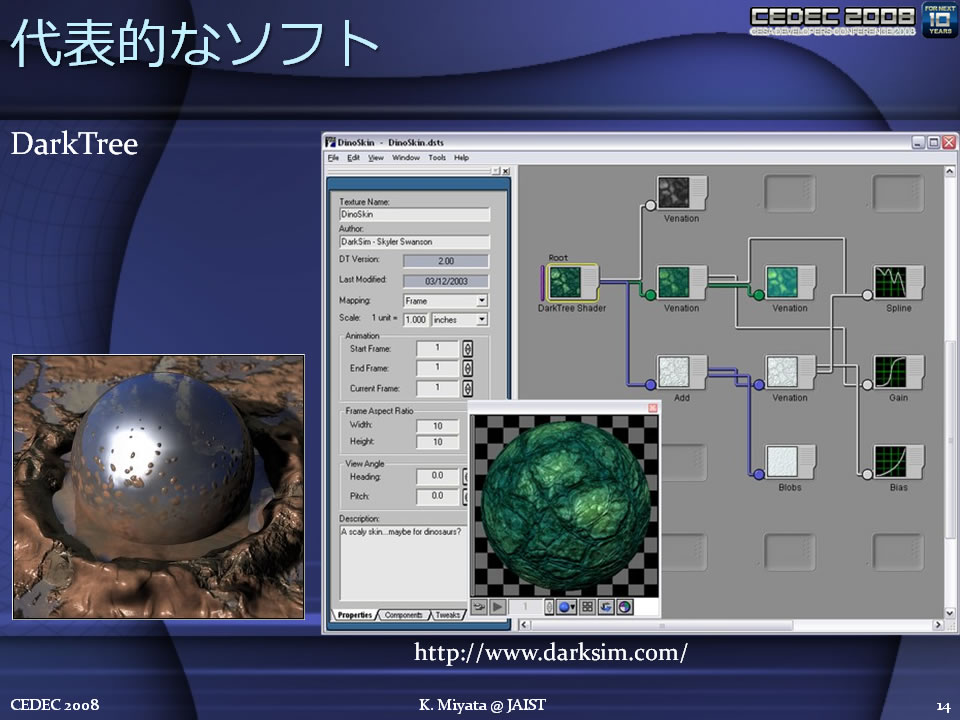Click the Author field with DarkSim - Skyler Swanson

(x=414, y=242)
